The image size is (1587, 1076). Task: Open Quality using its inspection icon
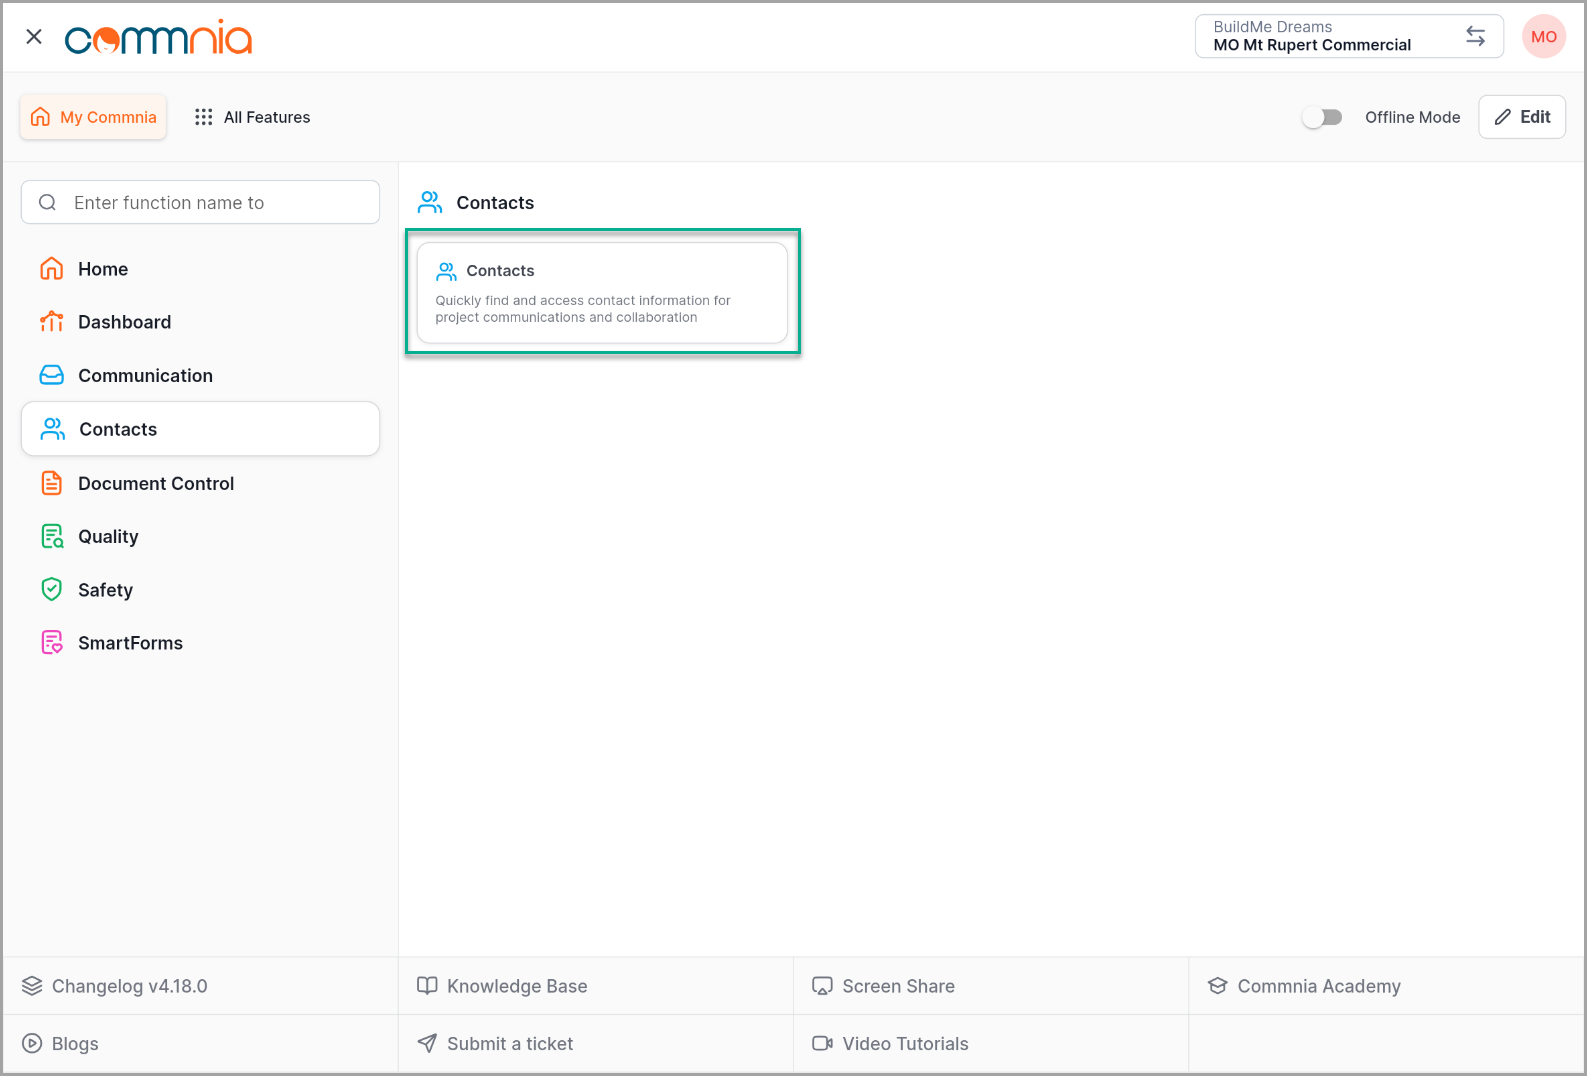[51, 537]
